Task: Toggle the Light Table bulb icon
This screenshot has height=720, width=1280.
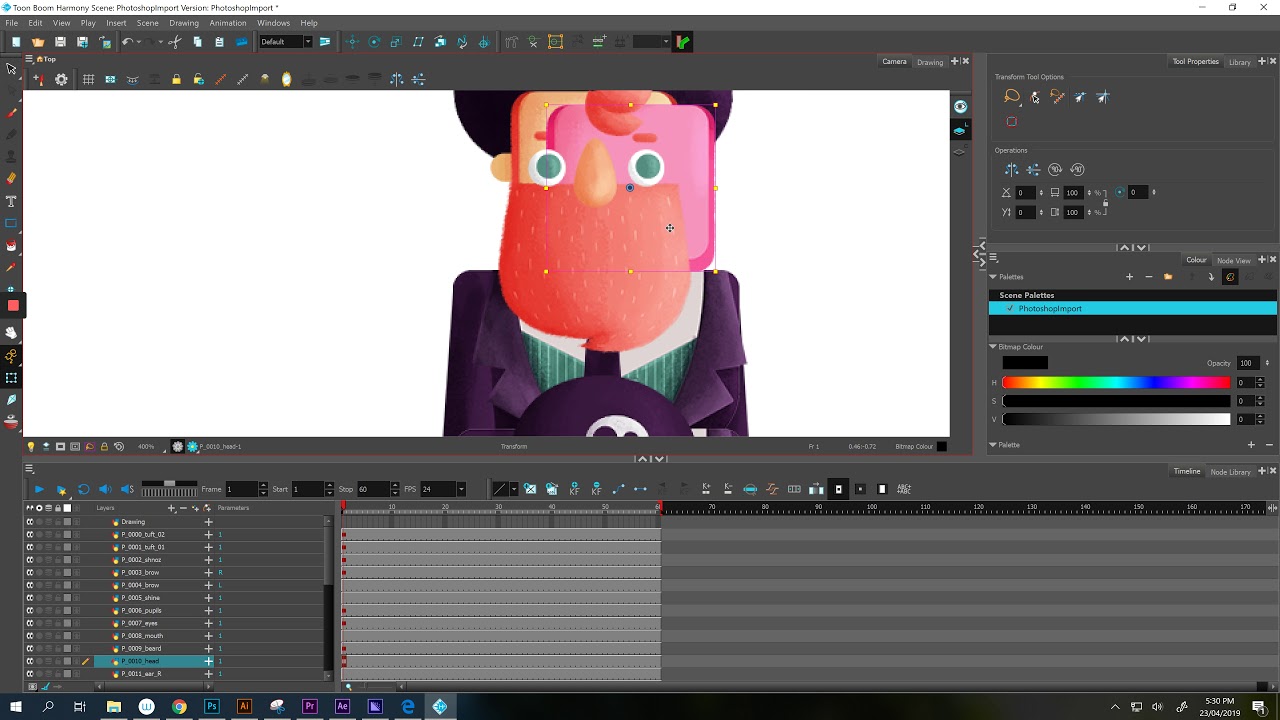Action: pos(31,446)
